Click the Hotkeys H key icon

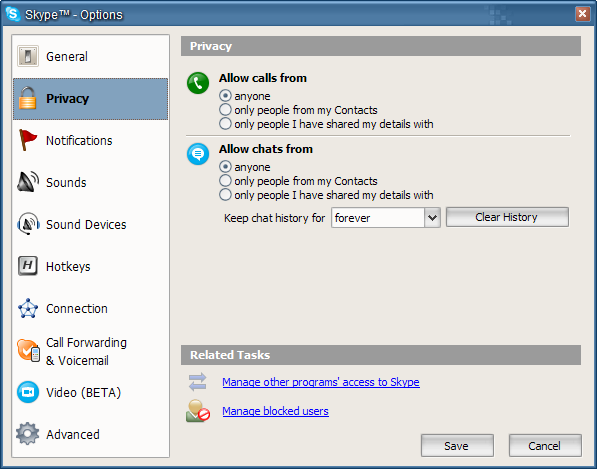coord(28,265)
